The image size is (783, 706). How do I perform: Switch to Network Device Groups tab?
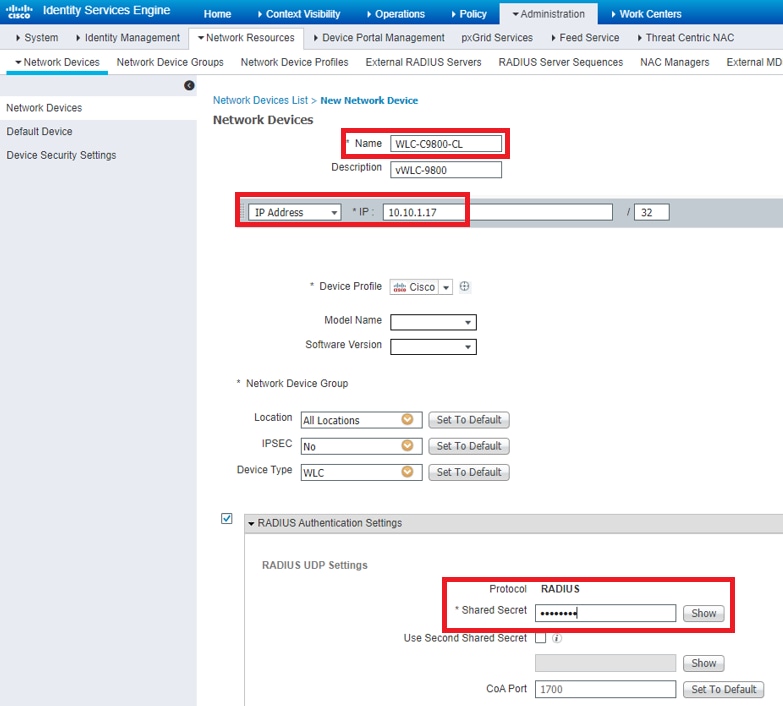tap(170, 62)
